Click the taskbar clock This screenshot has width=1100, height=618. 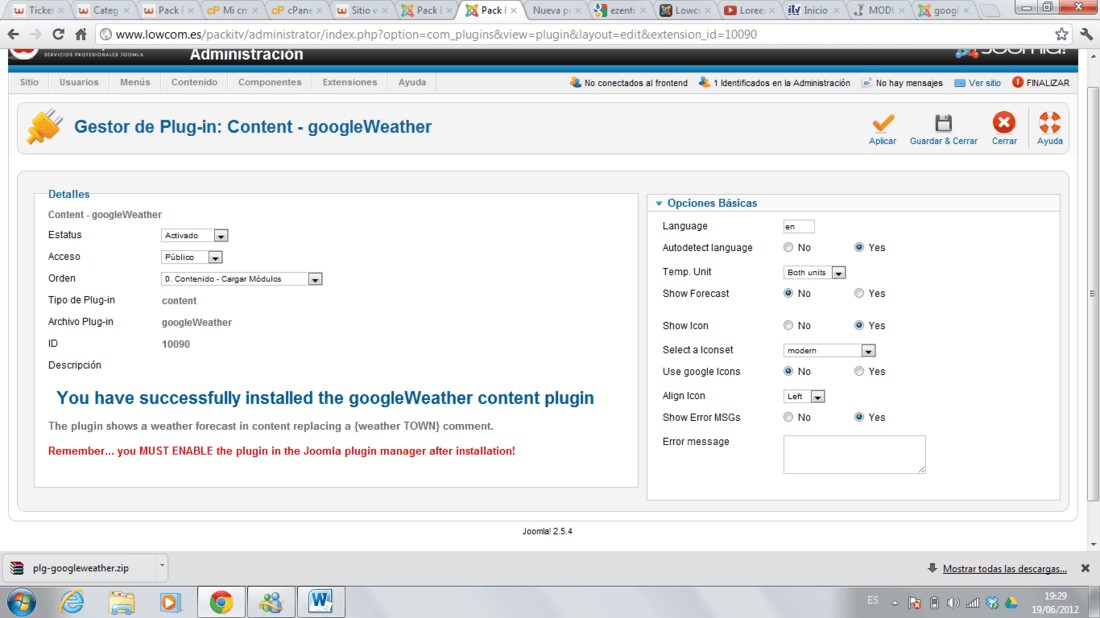point(1055,603)
